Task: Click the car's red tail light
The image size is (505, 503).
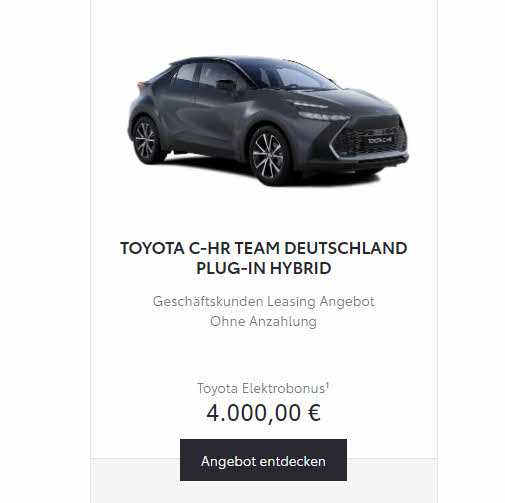Action: 142,84
